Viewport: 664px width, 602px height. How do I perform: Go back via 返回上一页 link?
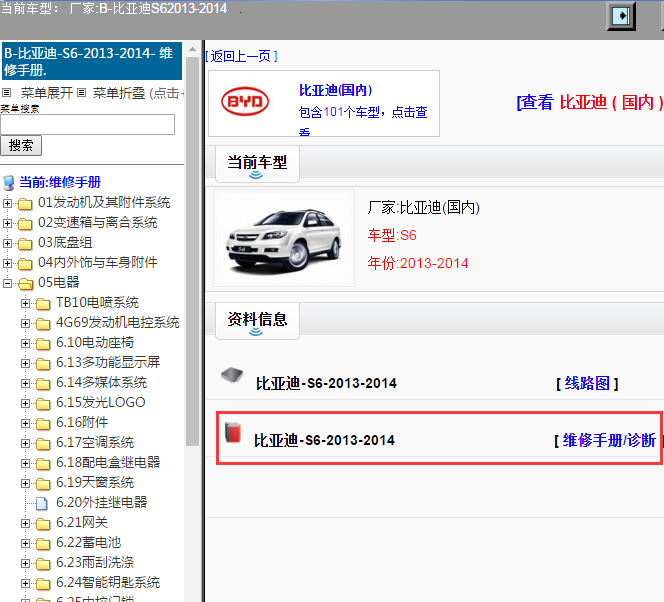(241, 56)
